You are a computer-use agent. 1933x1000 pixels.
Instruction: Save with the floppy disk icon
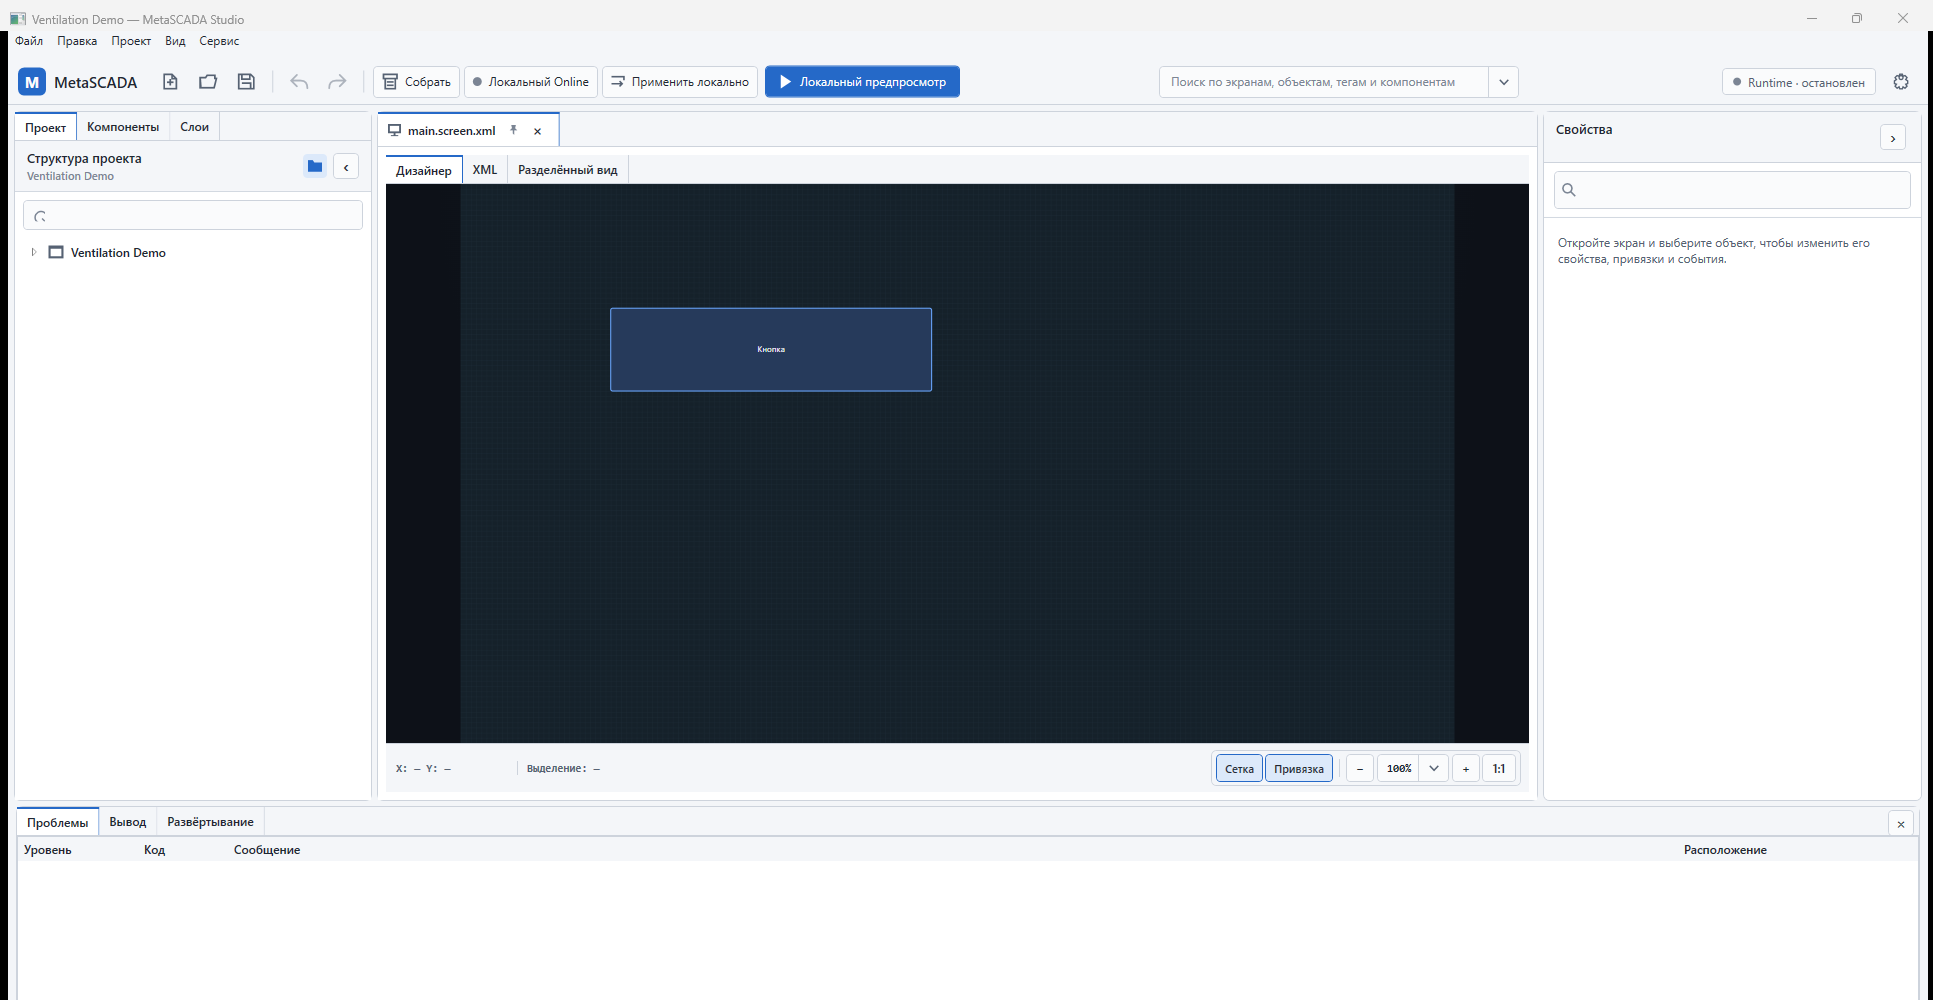(x=246, y=82)
